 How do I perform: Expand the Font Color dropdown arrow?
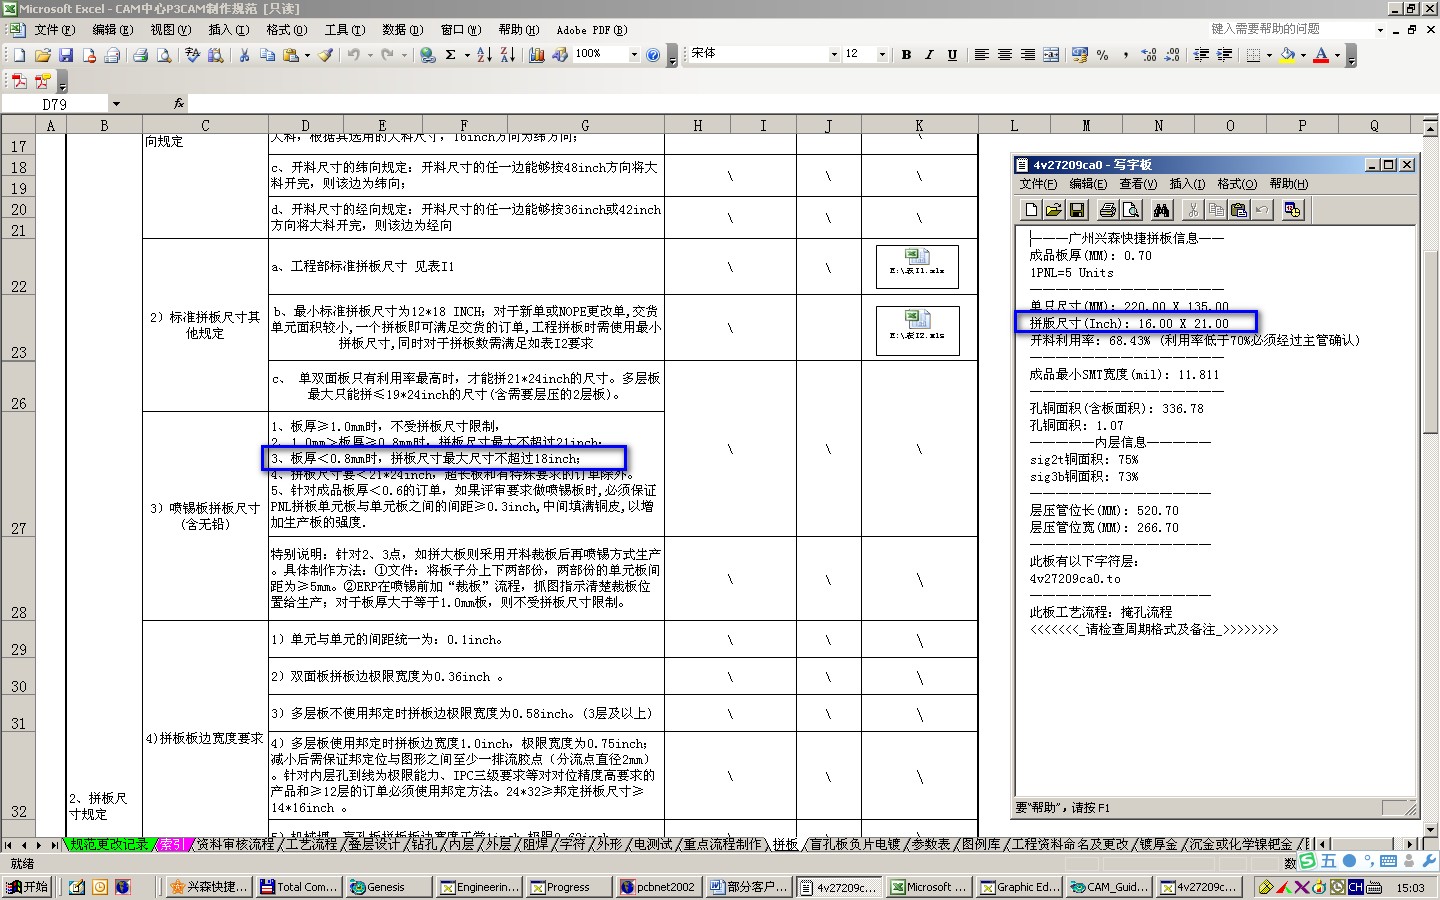tap(1337, 55)
